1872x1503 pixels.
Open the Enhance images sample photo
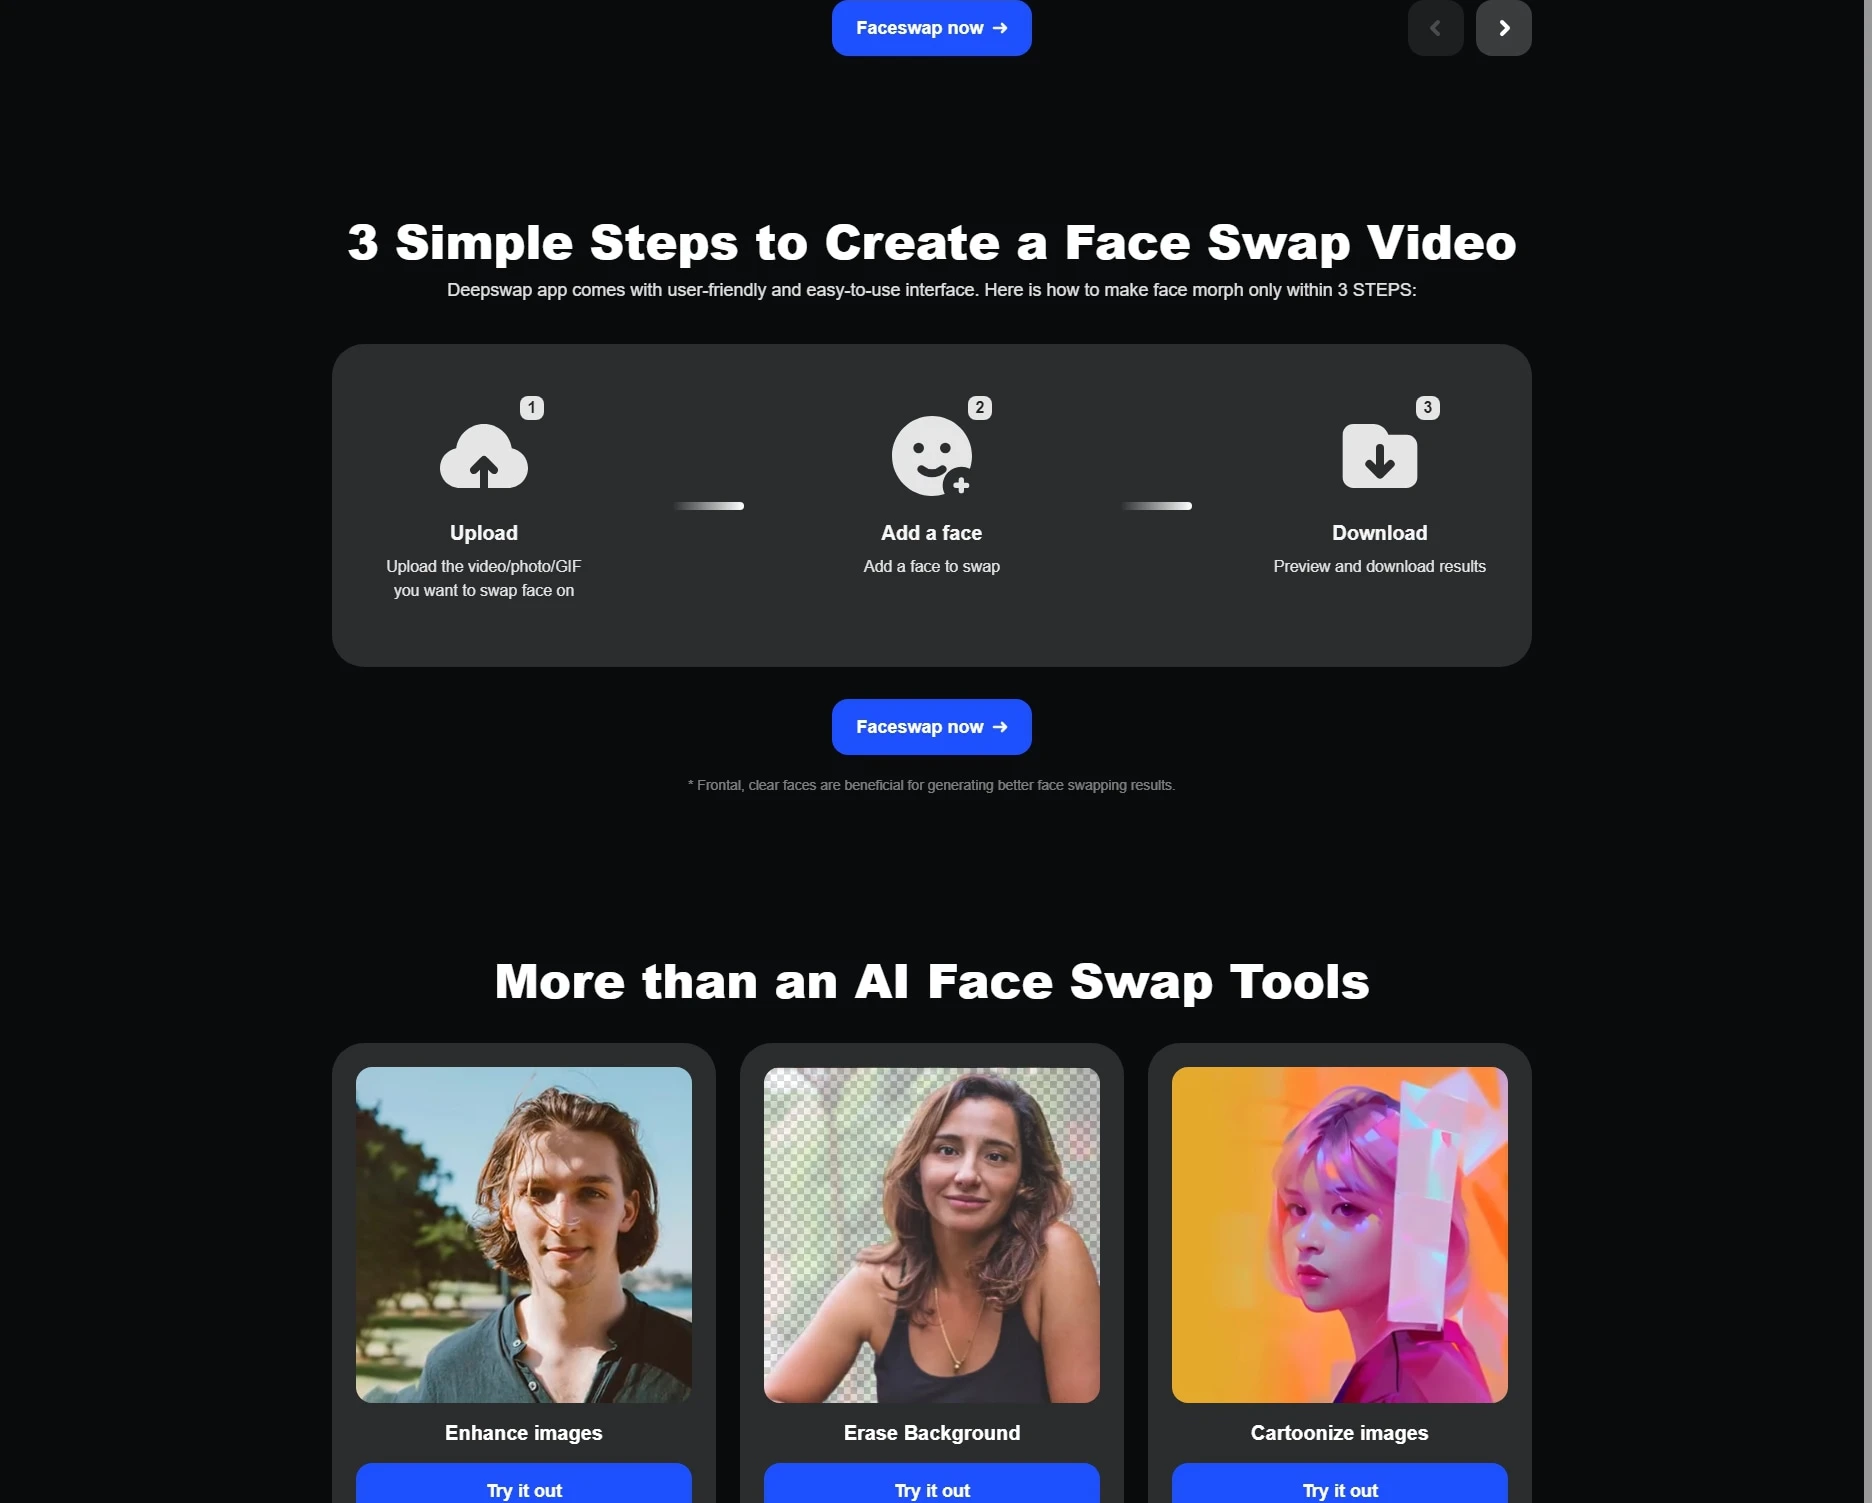coord(524,1234)
